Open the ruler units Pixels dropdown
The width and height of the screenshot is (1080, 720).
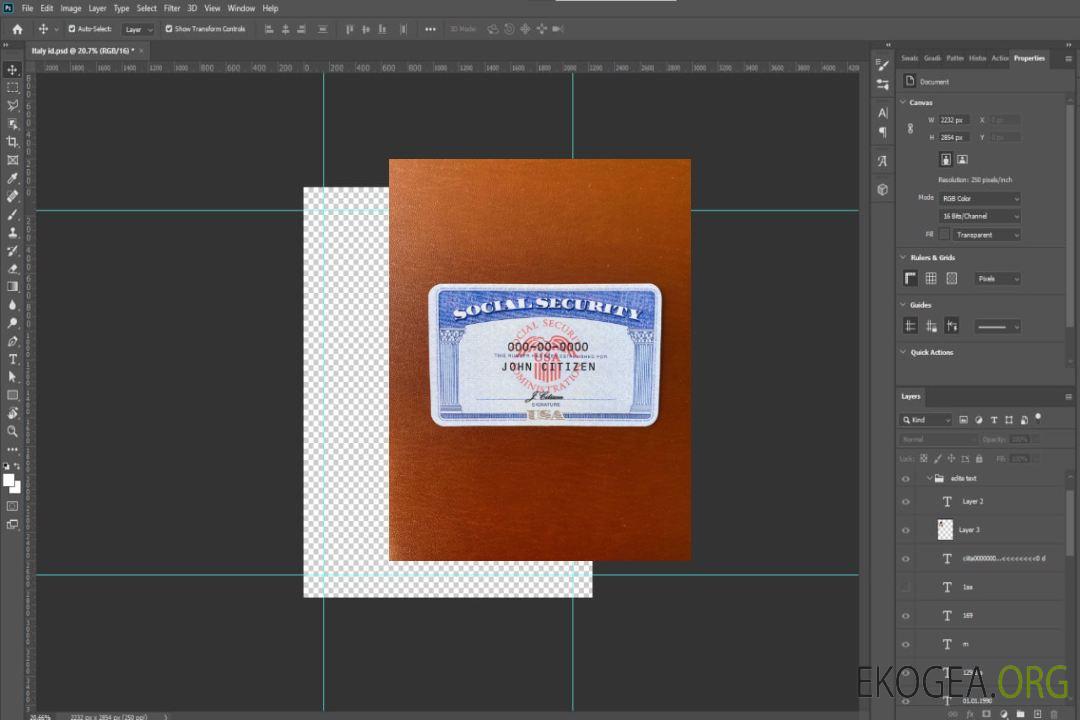tap(998, 279)
